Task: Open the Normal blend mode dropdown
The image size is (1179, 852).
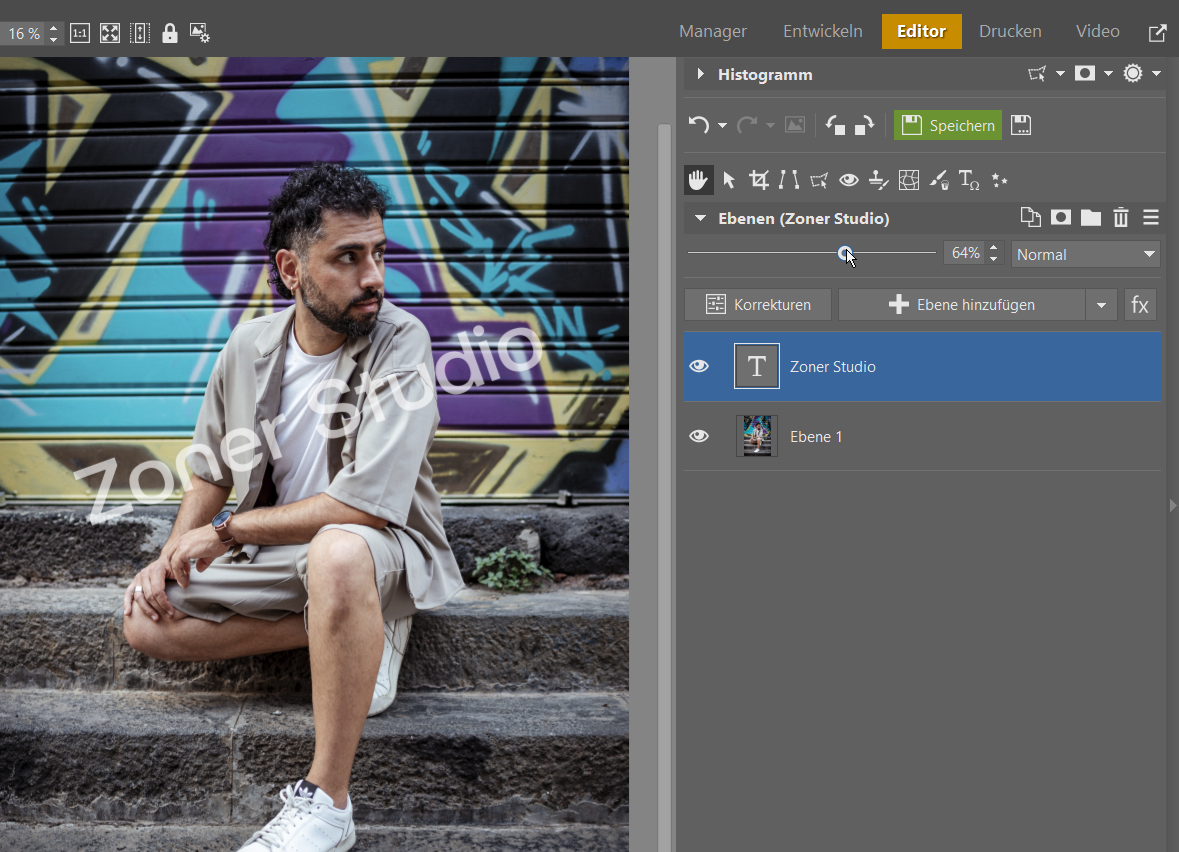Action: point(1085,255)
